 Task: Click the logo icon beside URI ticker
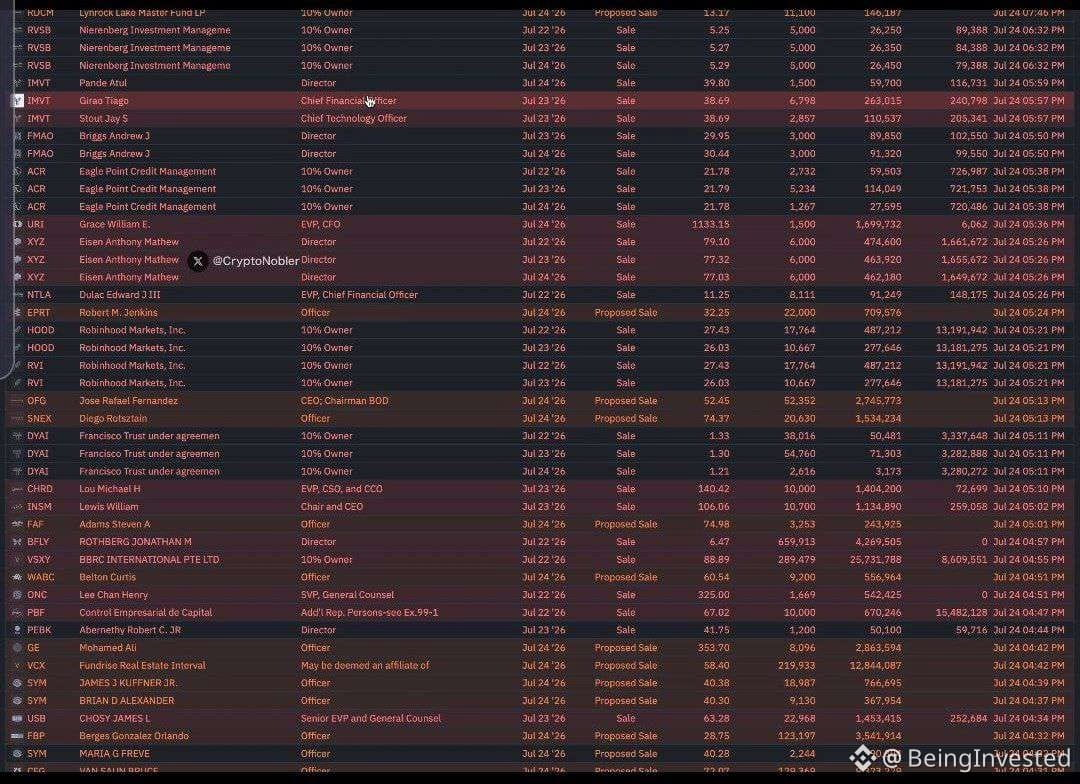18,224
